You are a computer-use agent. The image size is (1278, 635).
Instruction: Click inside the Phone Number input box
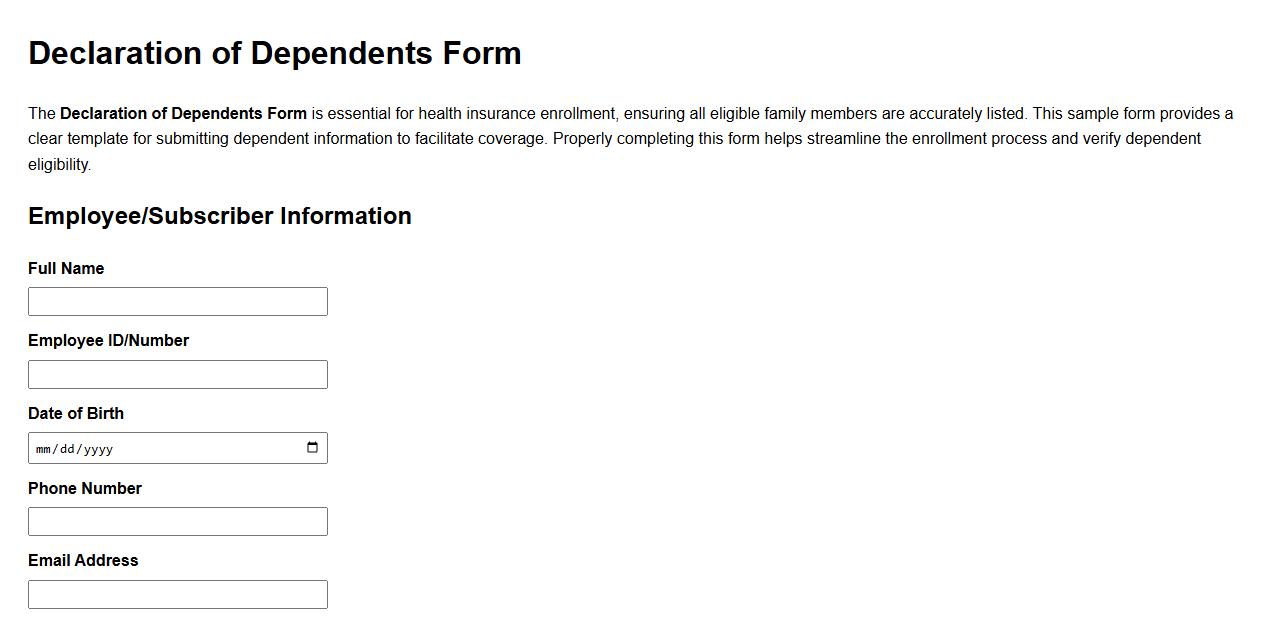[178, 520]
